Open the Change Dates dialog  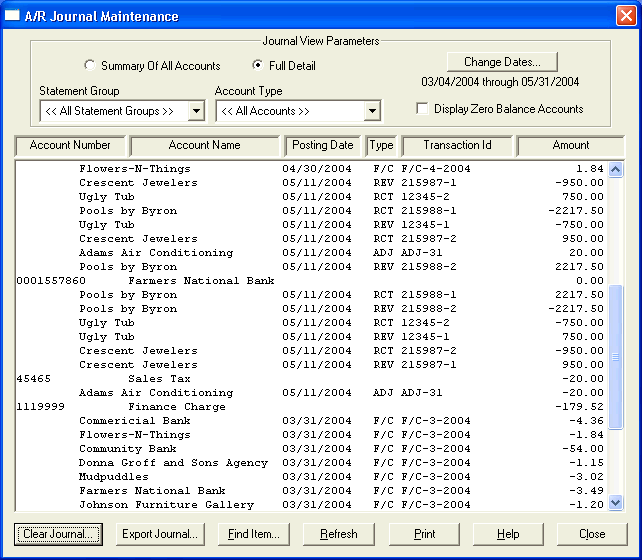click(x=502, y=62)
